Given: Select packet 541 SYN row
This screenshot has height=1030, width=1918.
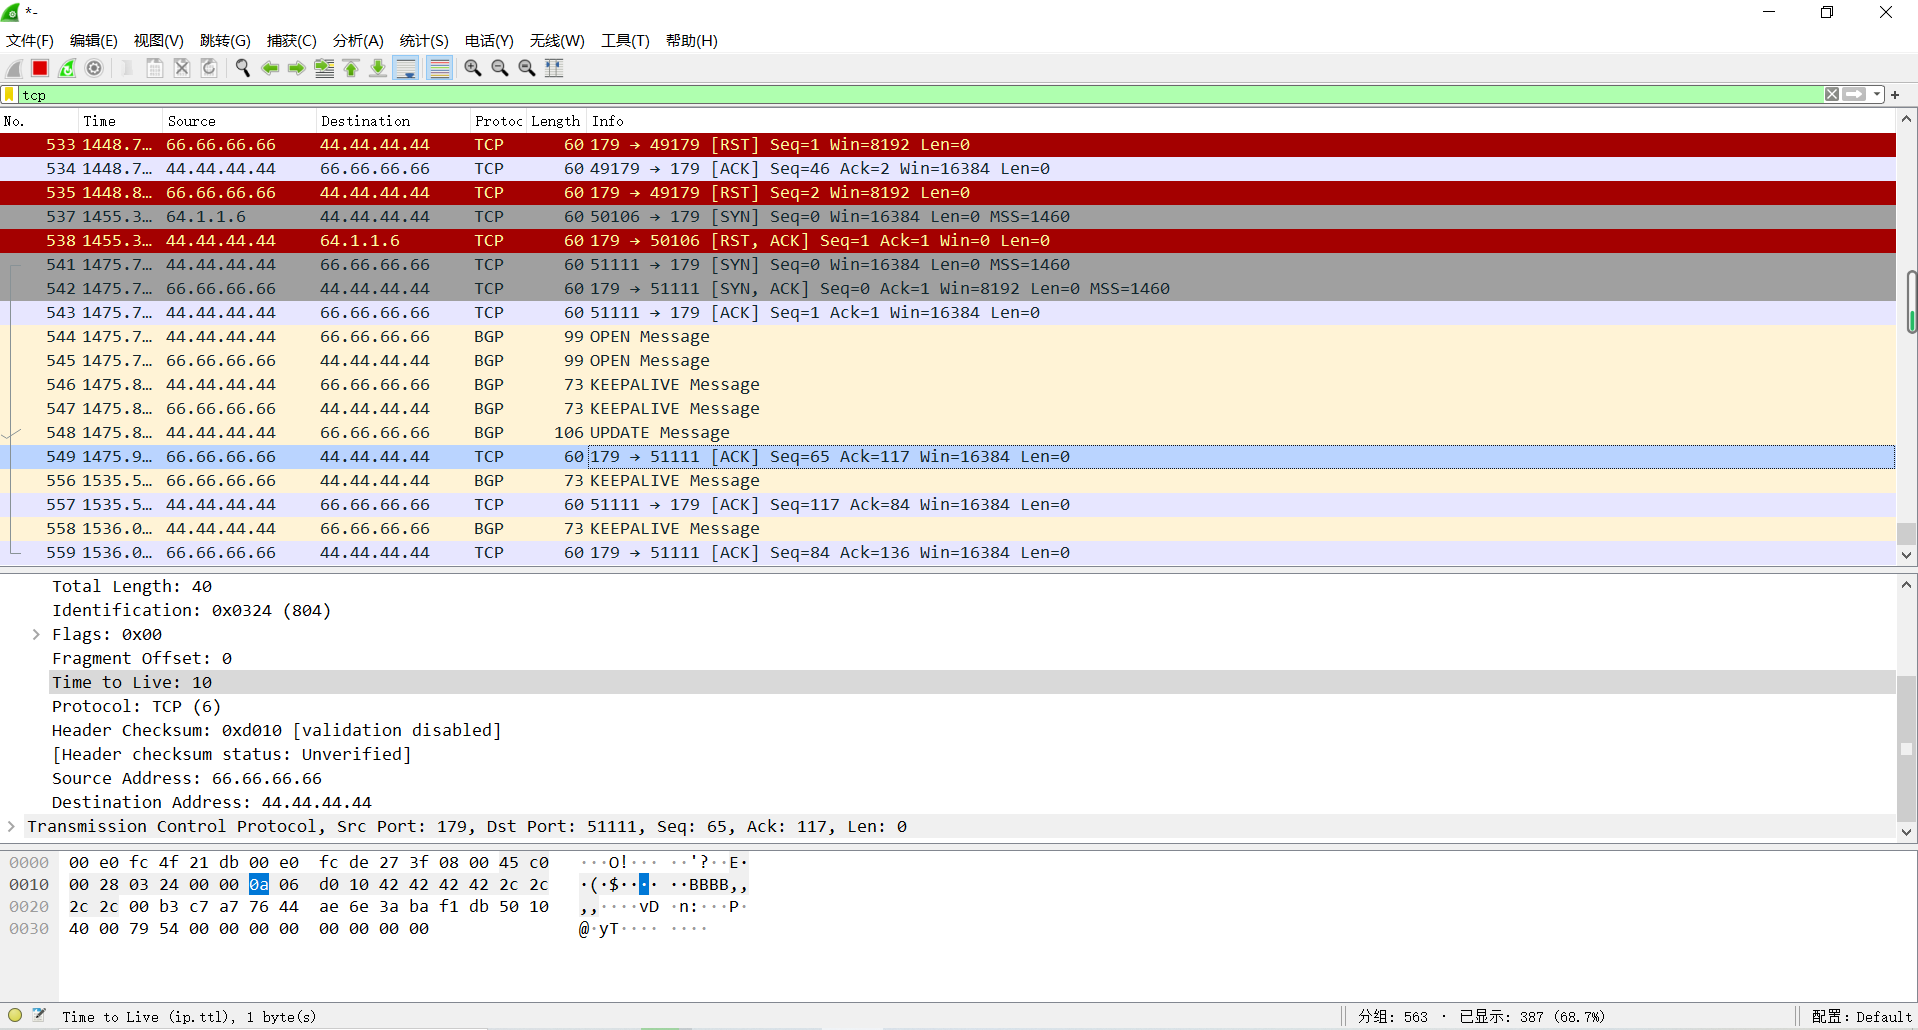Looking at the screenshot, I should 948,265.
